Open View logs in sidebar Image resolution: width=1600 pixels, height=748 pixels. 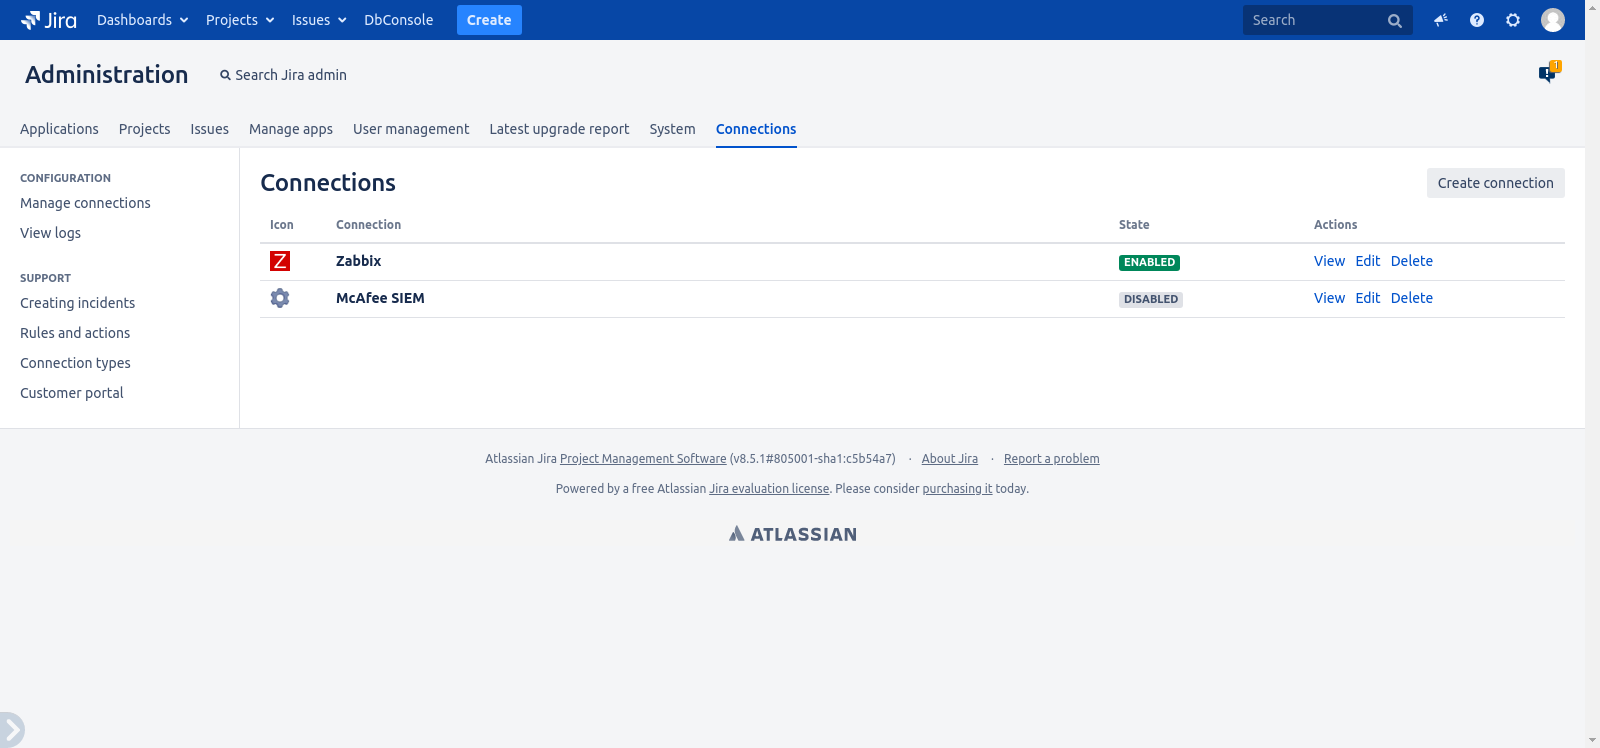(x=50, y=233)
